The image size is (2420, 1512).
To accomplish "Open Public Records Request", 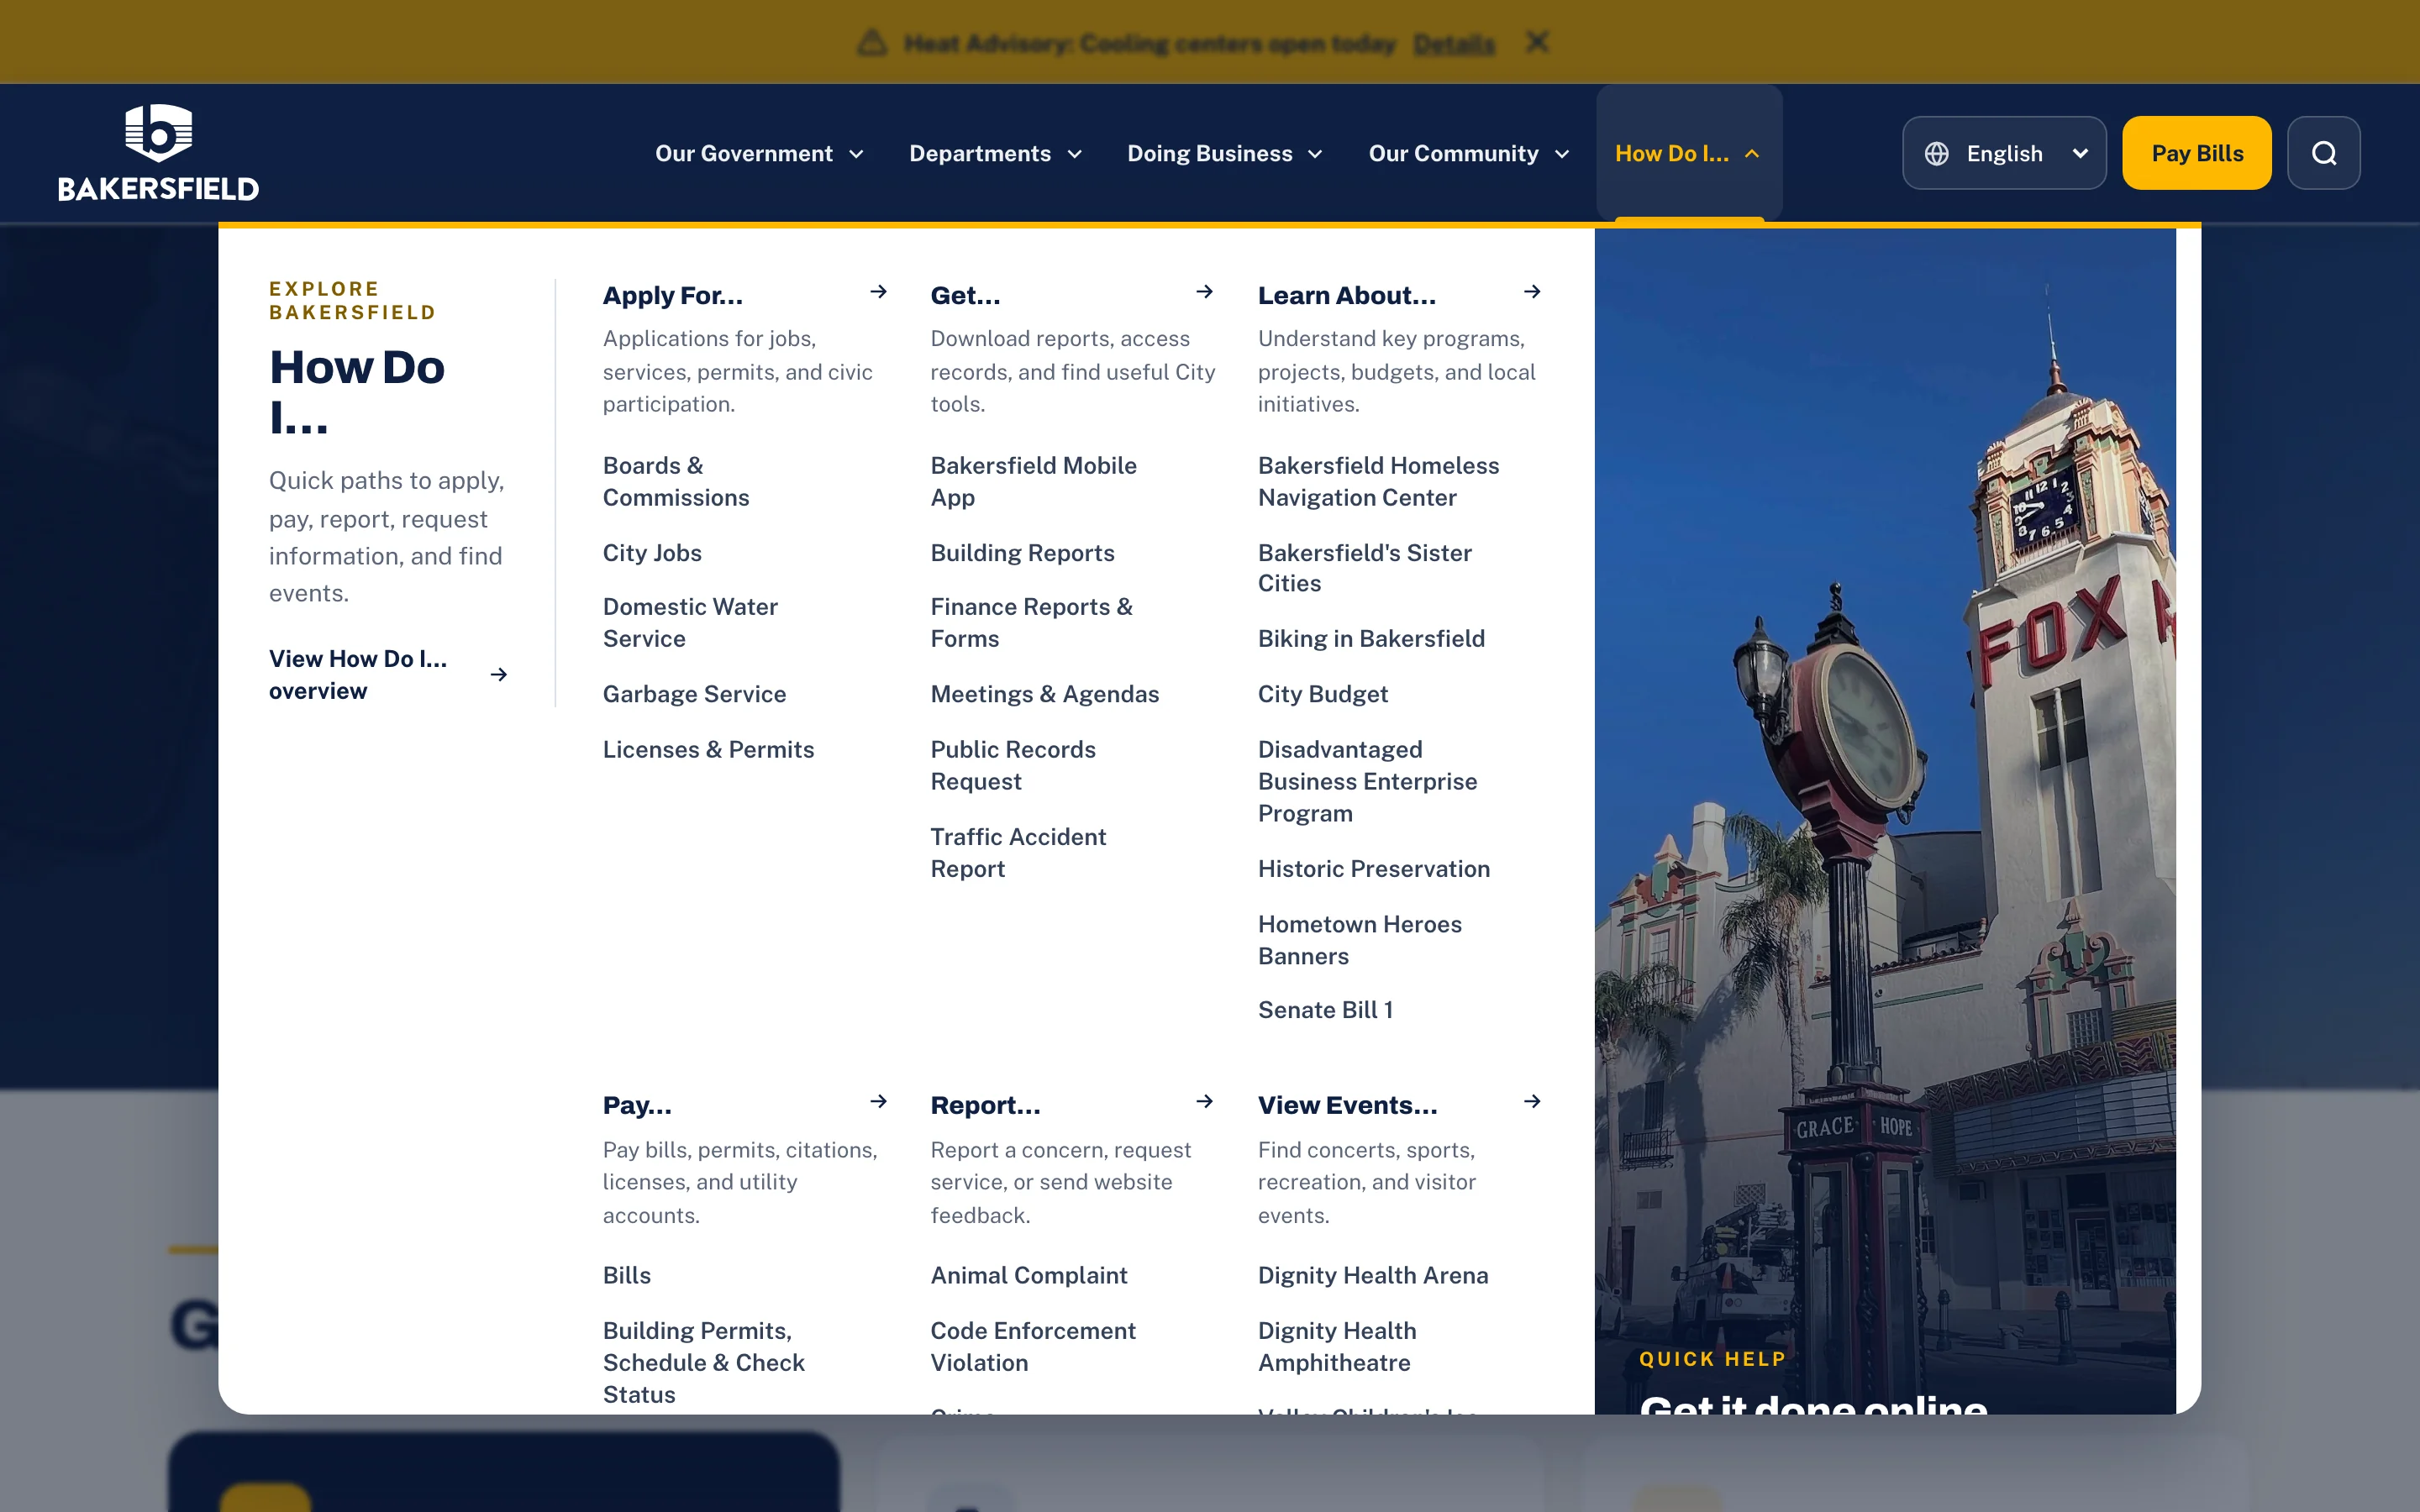I will point(1013,765).
